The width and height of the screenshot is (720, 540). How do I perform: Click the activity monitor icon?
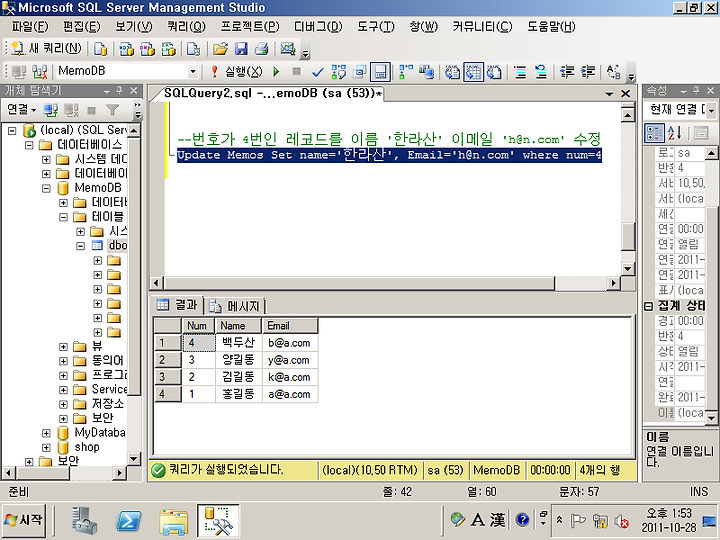pyautogui.click(x=288, y=49)
